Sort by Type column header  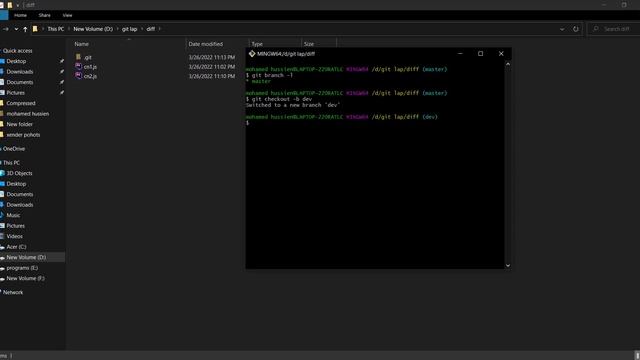(x=257, y=44)
